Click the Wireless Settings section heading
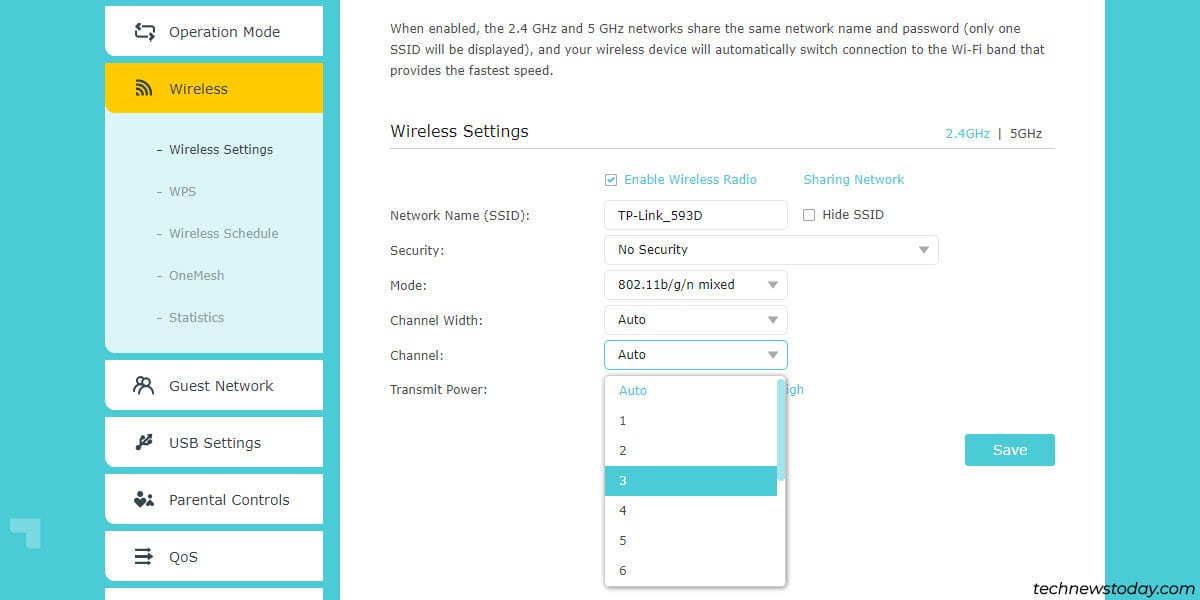Screen dimensions: 1200x600 coord(459,131)
